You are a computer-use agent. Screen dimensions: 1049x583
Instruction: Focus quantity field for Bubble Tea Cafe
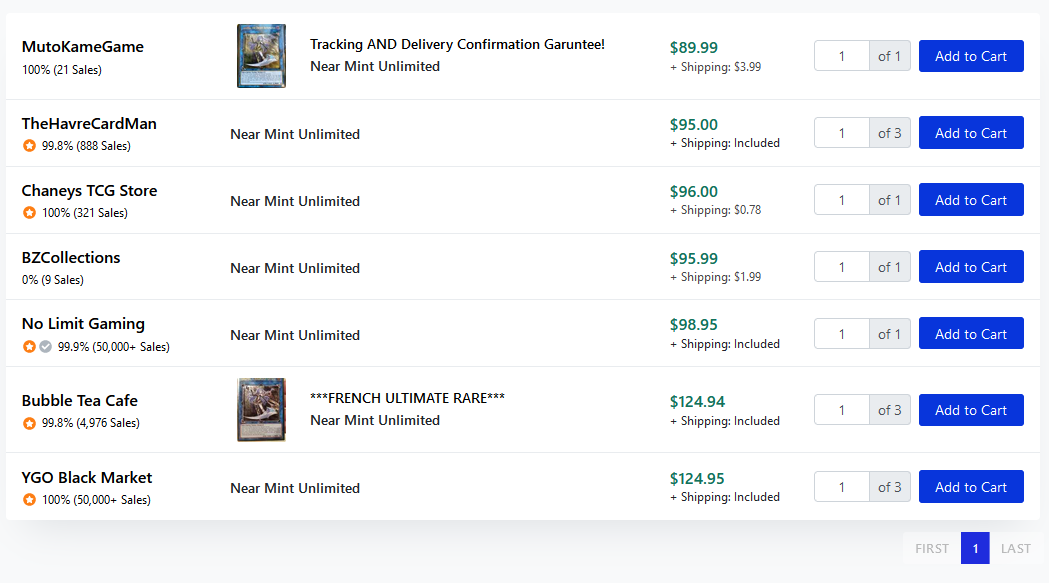[x=842, y=410]
